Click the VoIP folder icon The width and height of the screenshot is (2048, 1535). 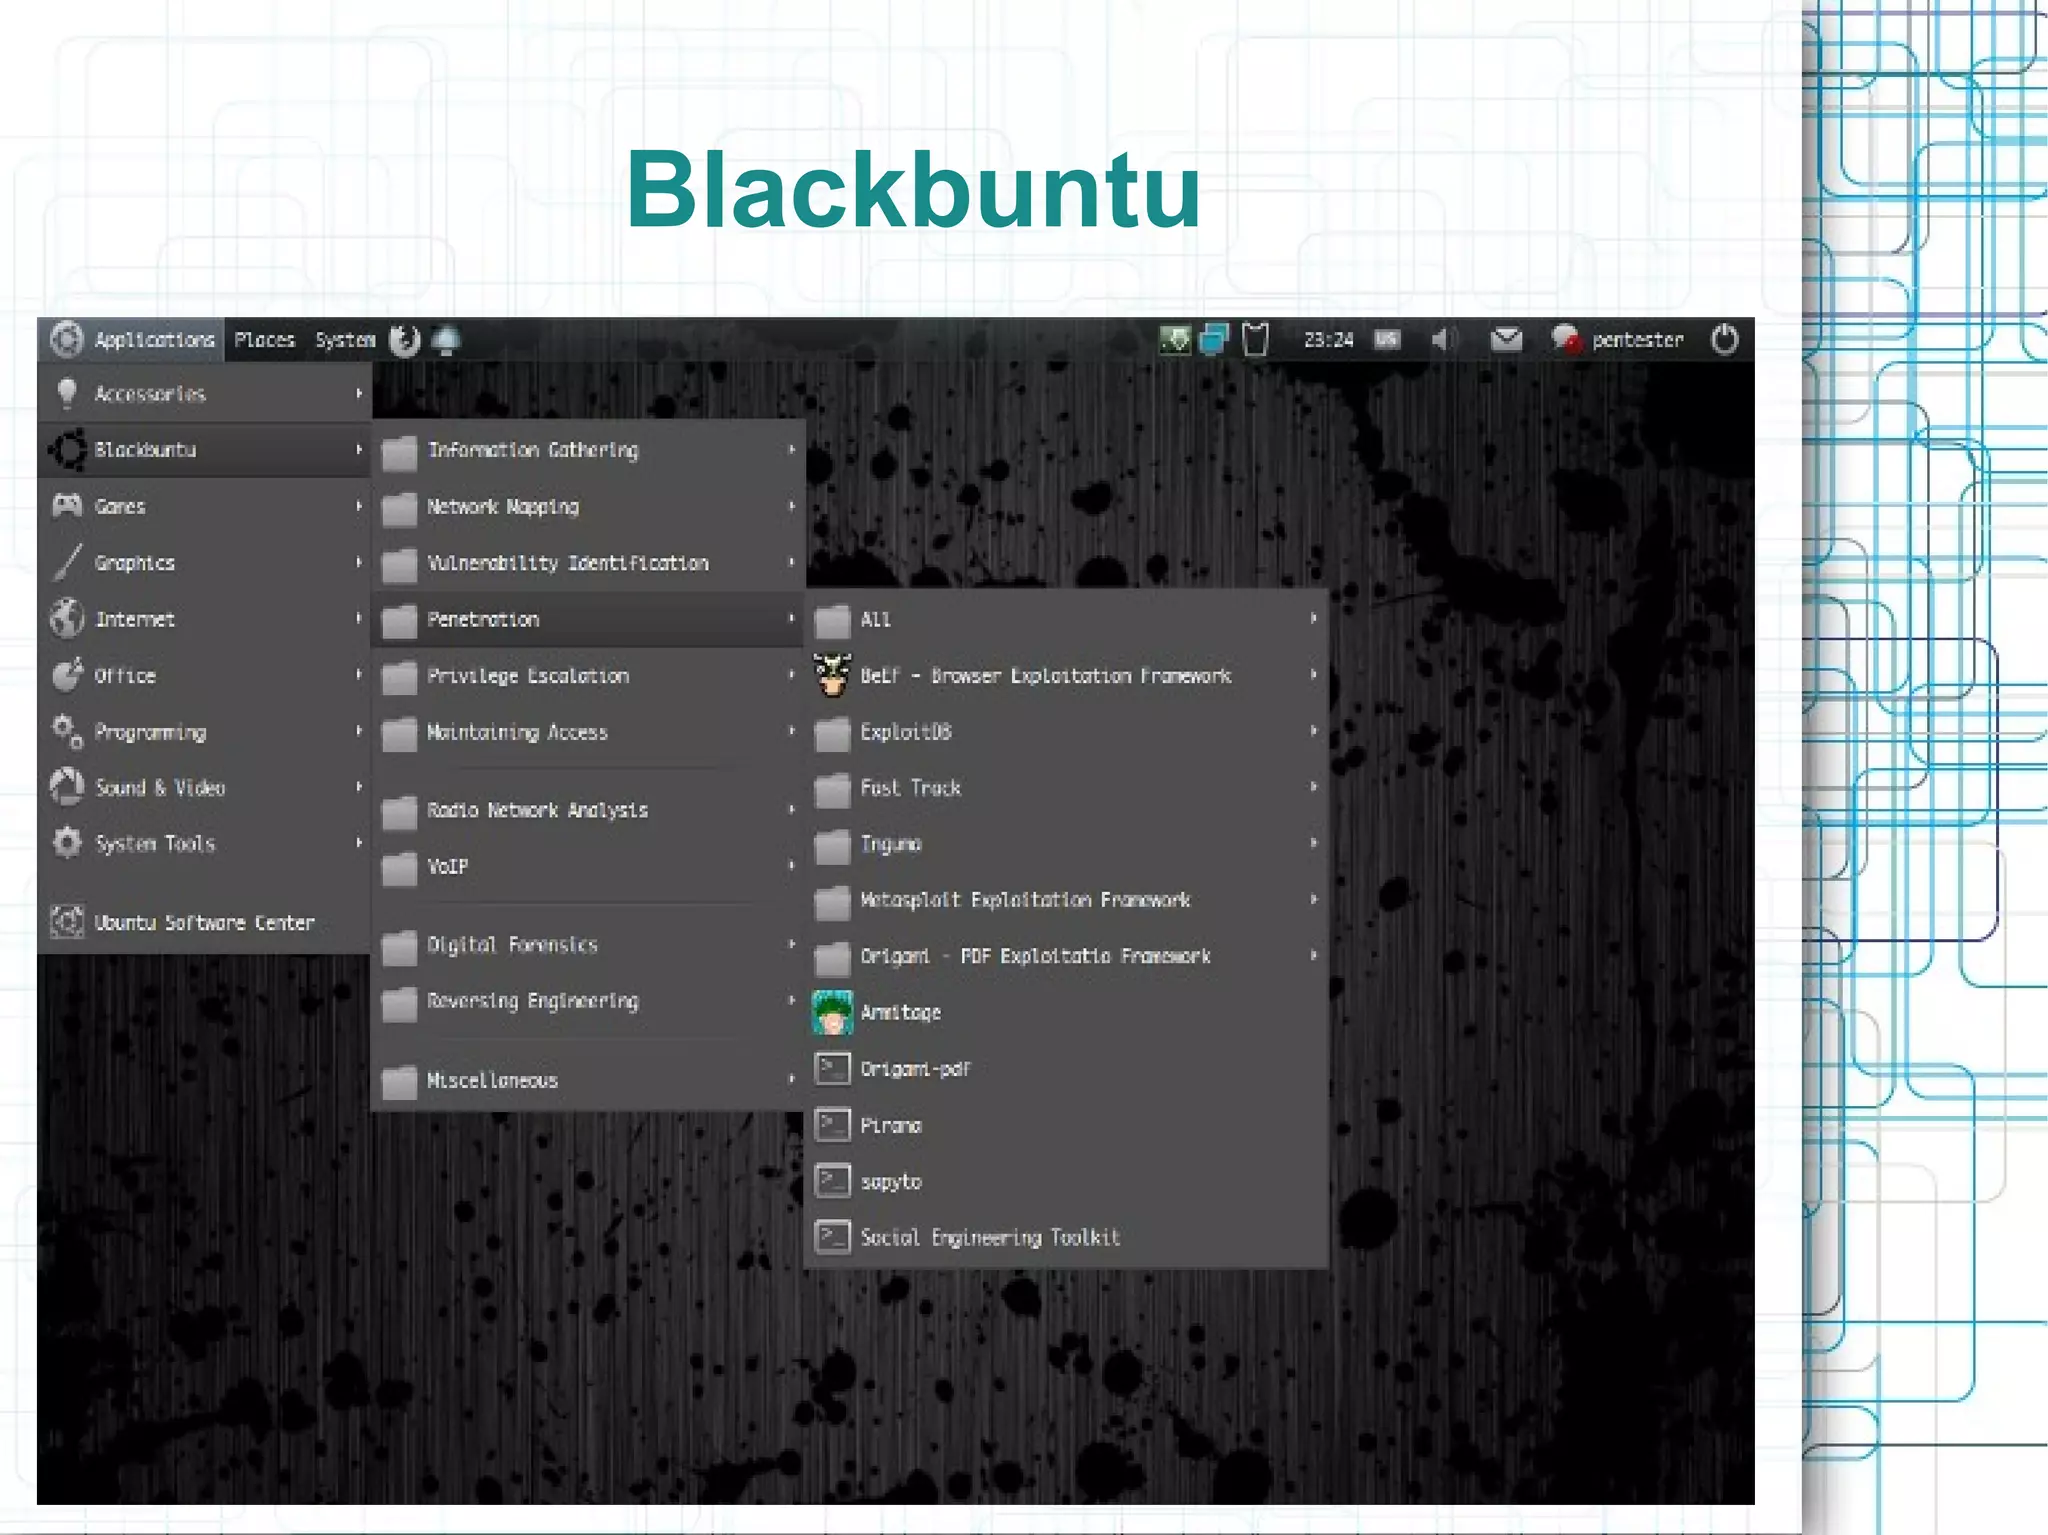coord(399,867)
